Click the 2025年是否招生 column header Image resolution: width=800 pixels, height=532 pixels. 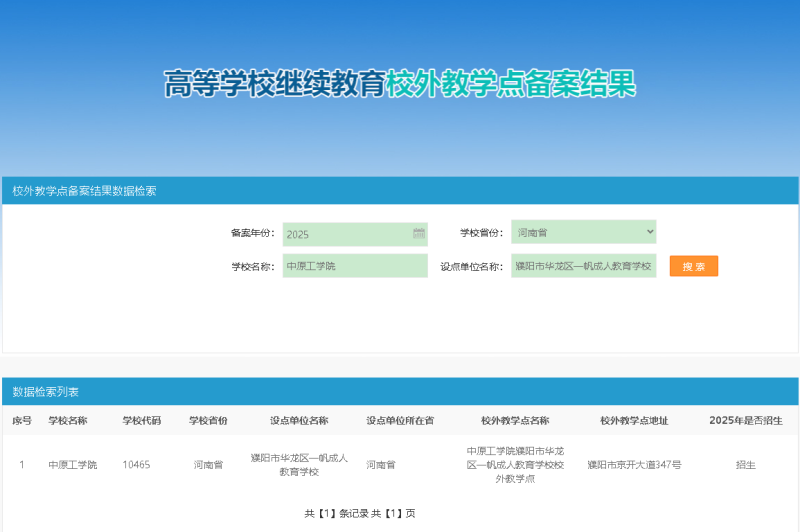click(x=745, y=420)
